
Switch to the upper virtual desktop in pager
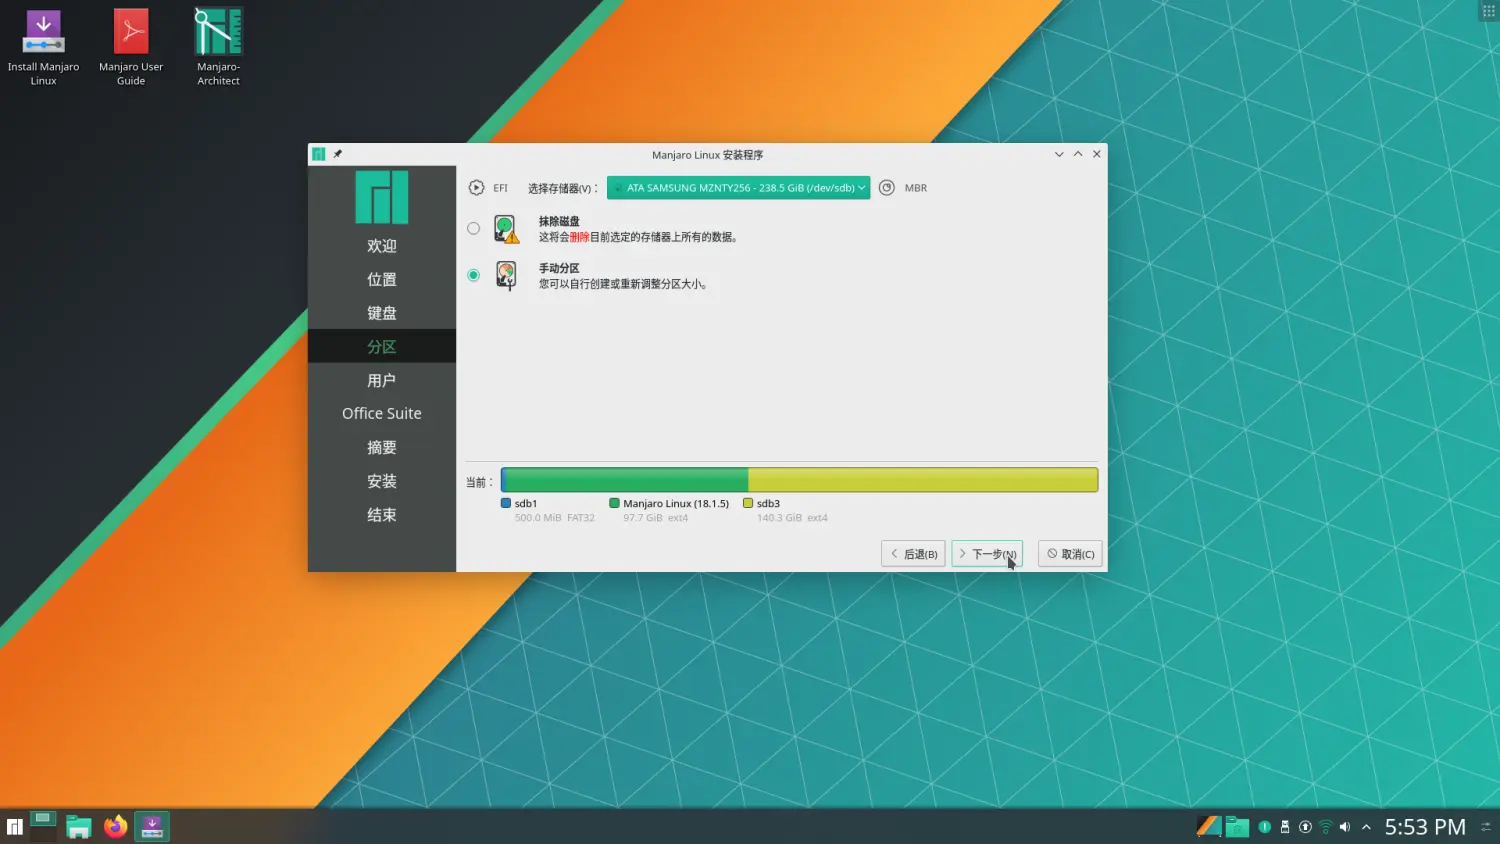click(x=43, y=818)
